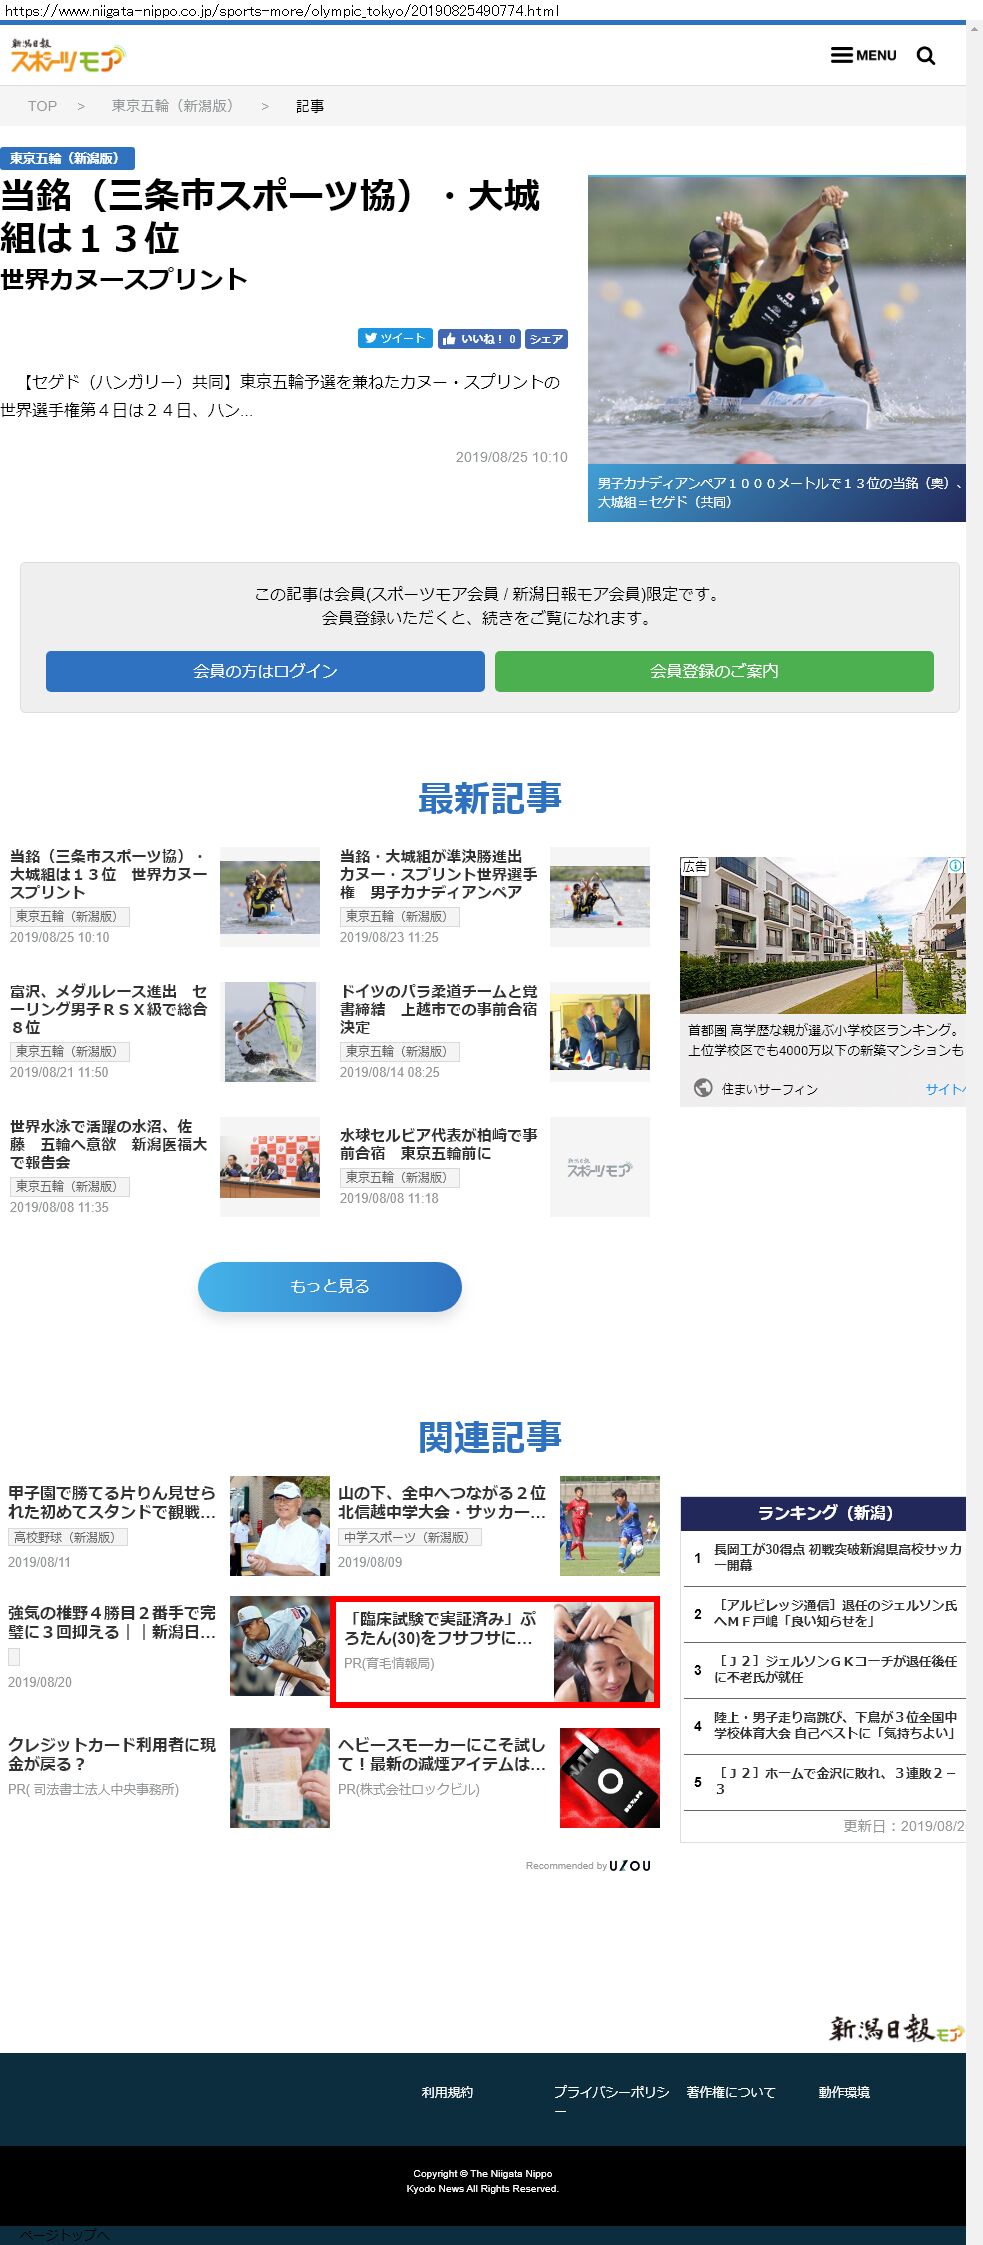The height and width of the screenshot is (2245, 983).
Task: Click TOP in the breadcrumb
Action: (42, 106)
